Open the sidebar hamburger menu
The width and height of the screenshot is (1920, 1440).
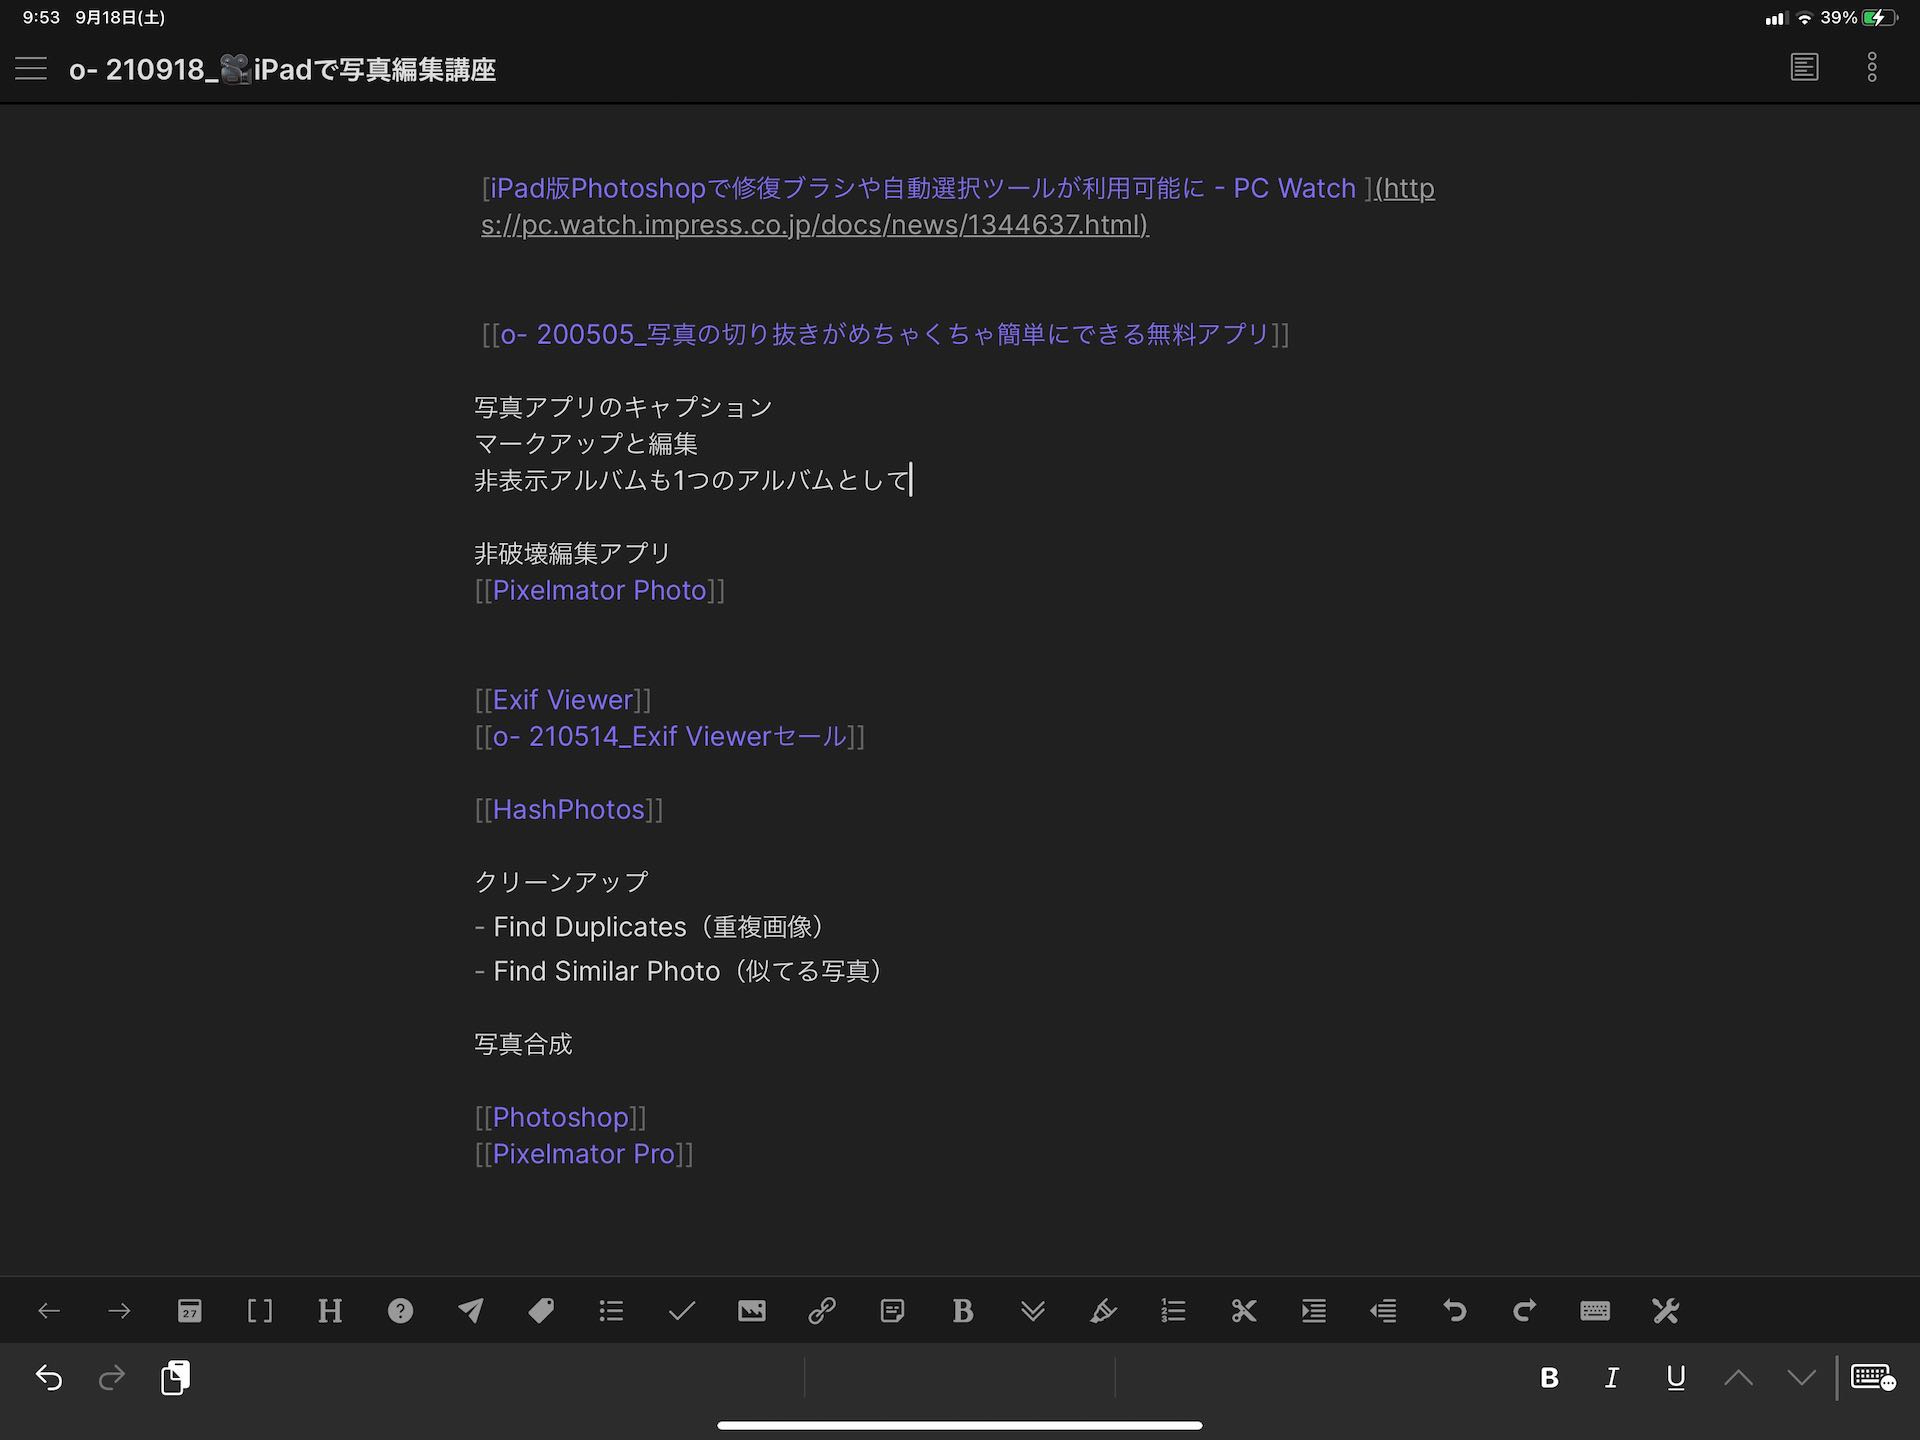[31, 68]
